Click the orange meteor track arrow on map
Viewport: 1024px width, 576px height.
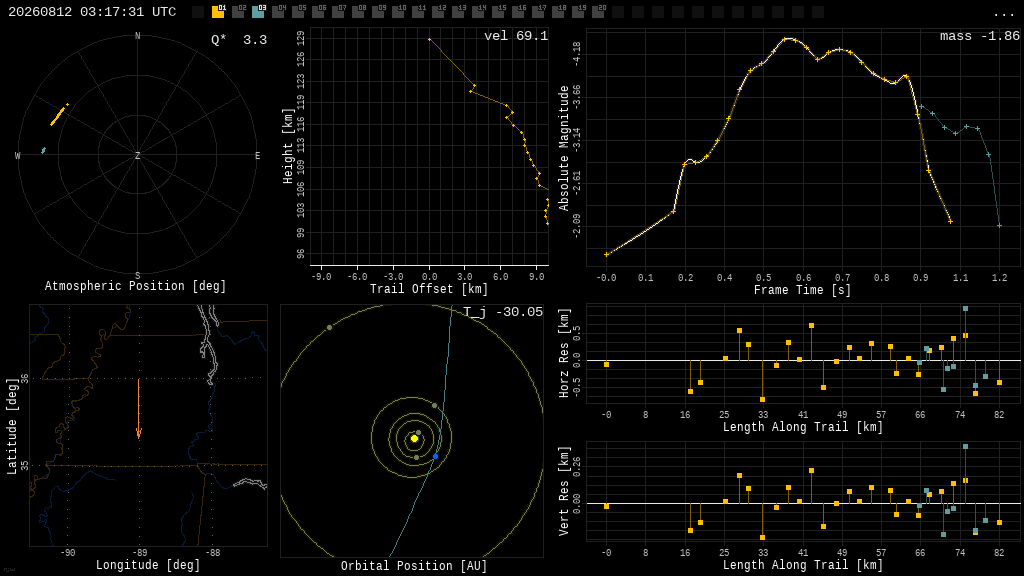click(x=138, y=408)
